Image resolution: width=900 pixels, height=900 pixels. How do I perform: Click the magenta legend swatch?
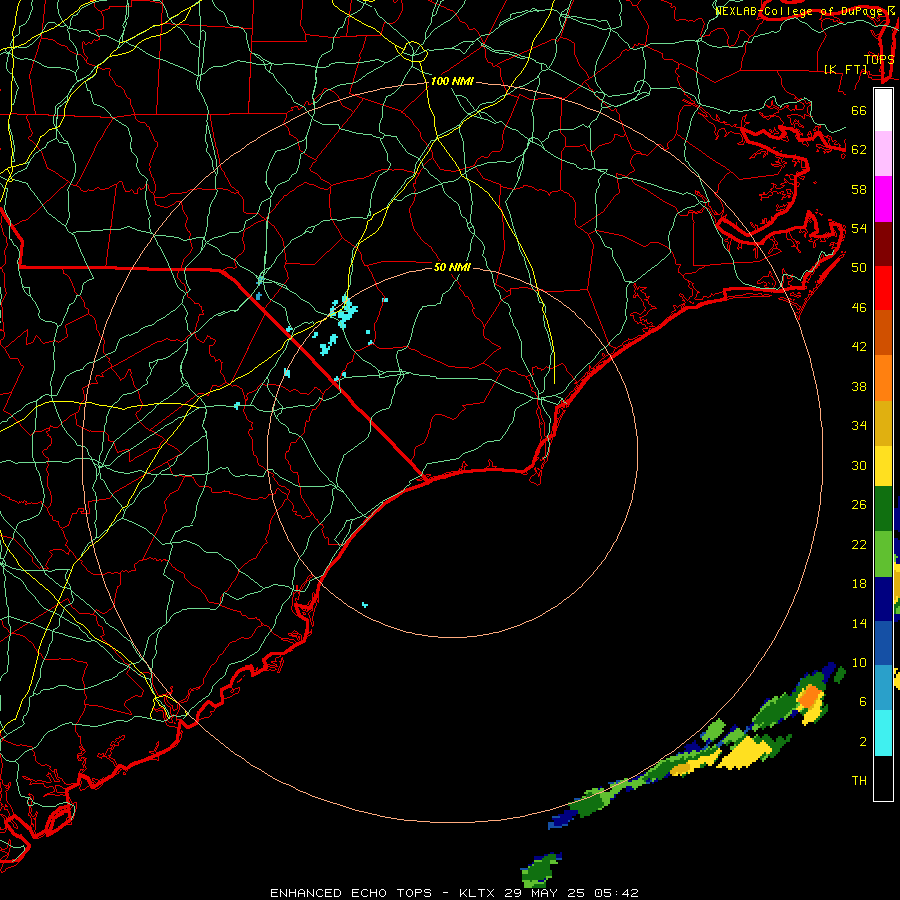click(883, 199)
